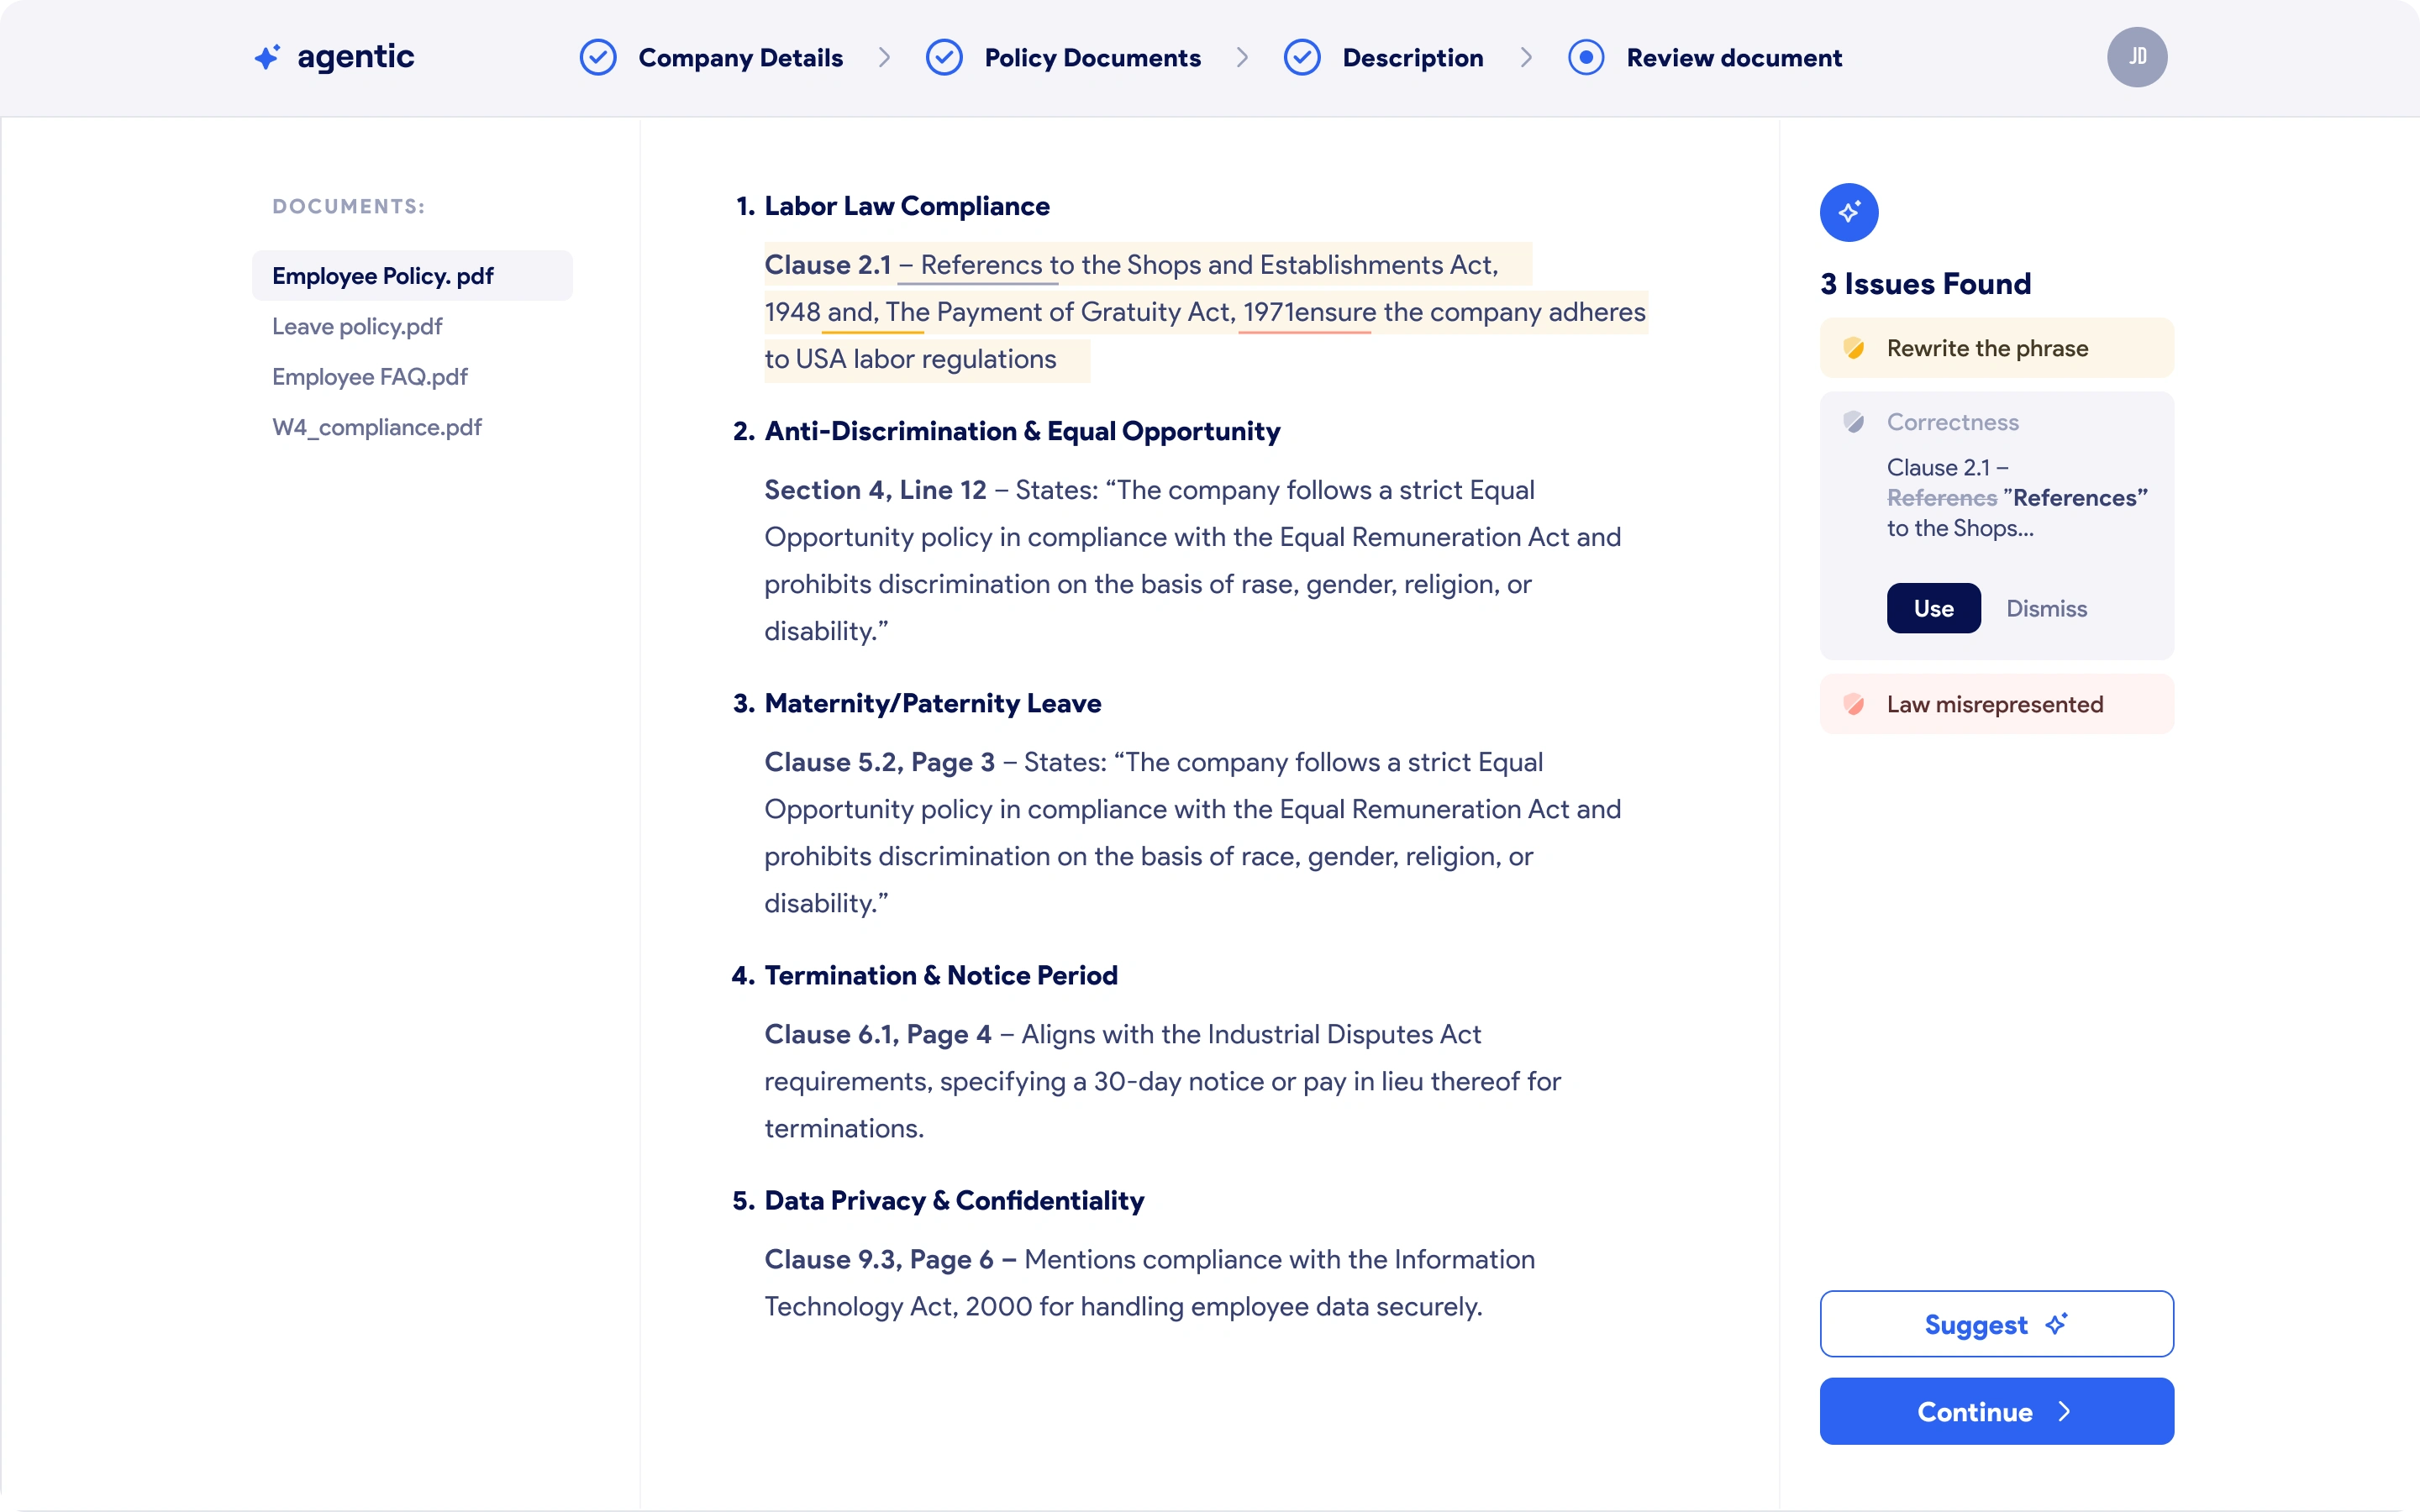This screenshot has height=1512, width=2420.
Task: Click the blue AI sparkle circle icon
Action: (x=1848, y=212)
